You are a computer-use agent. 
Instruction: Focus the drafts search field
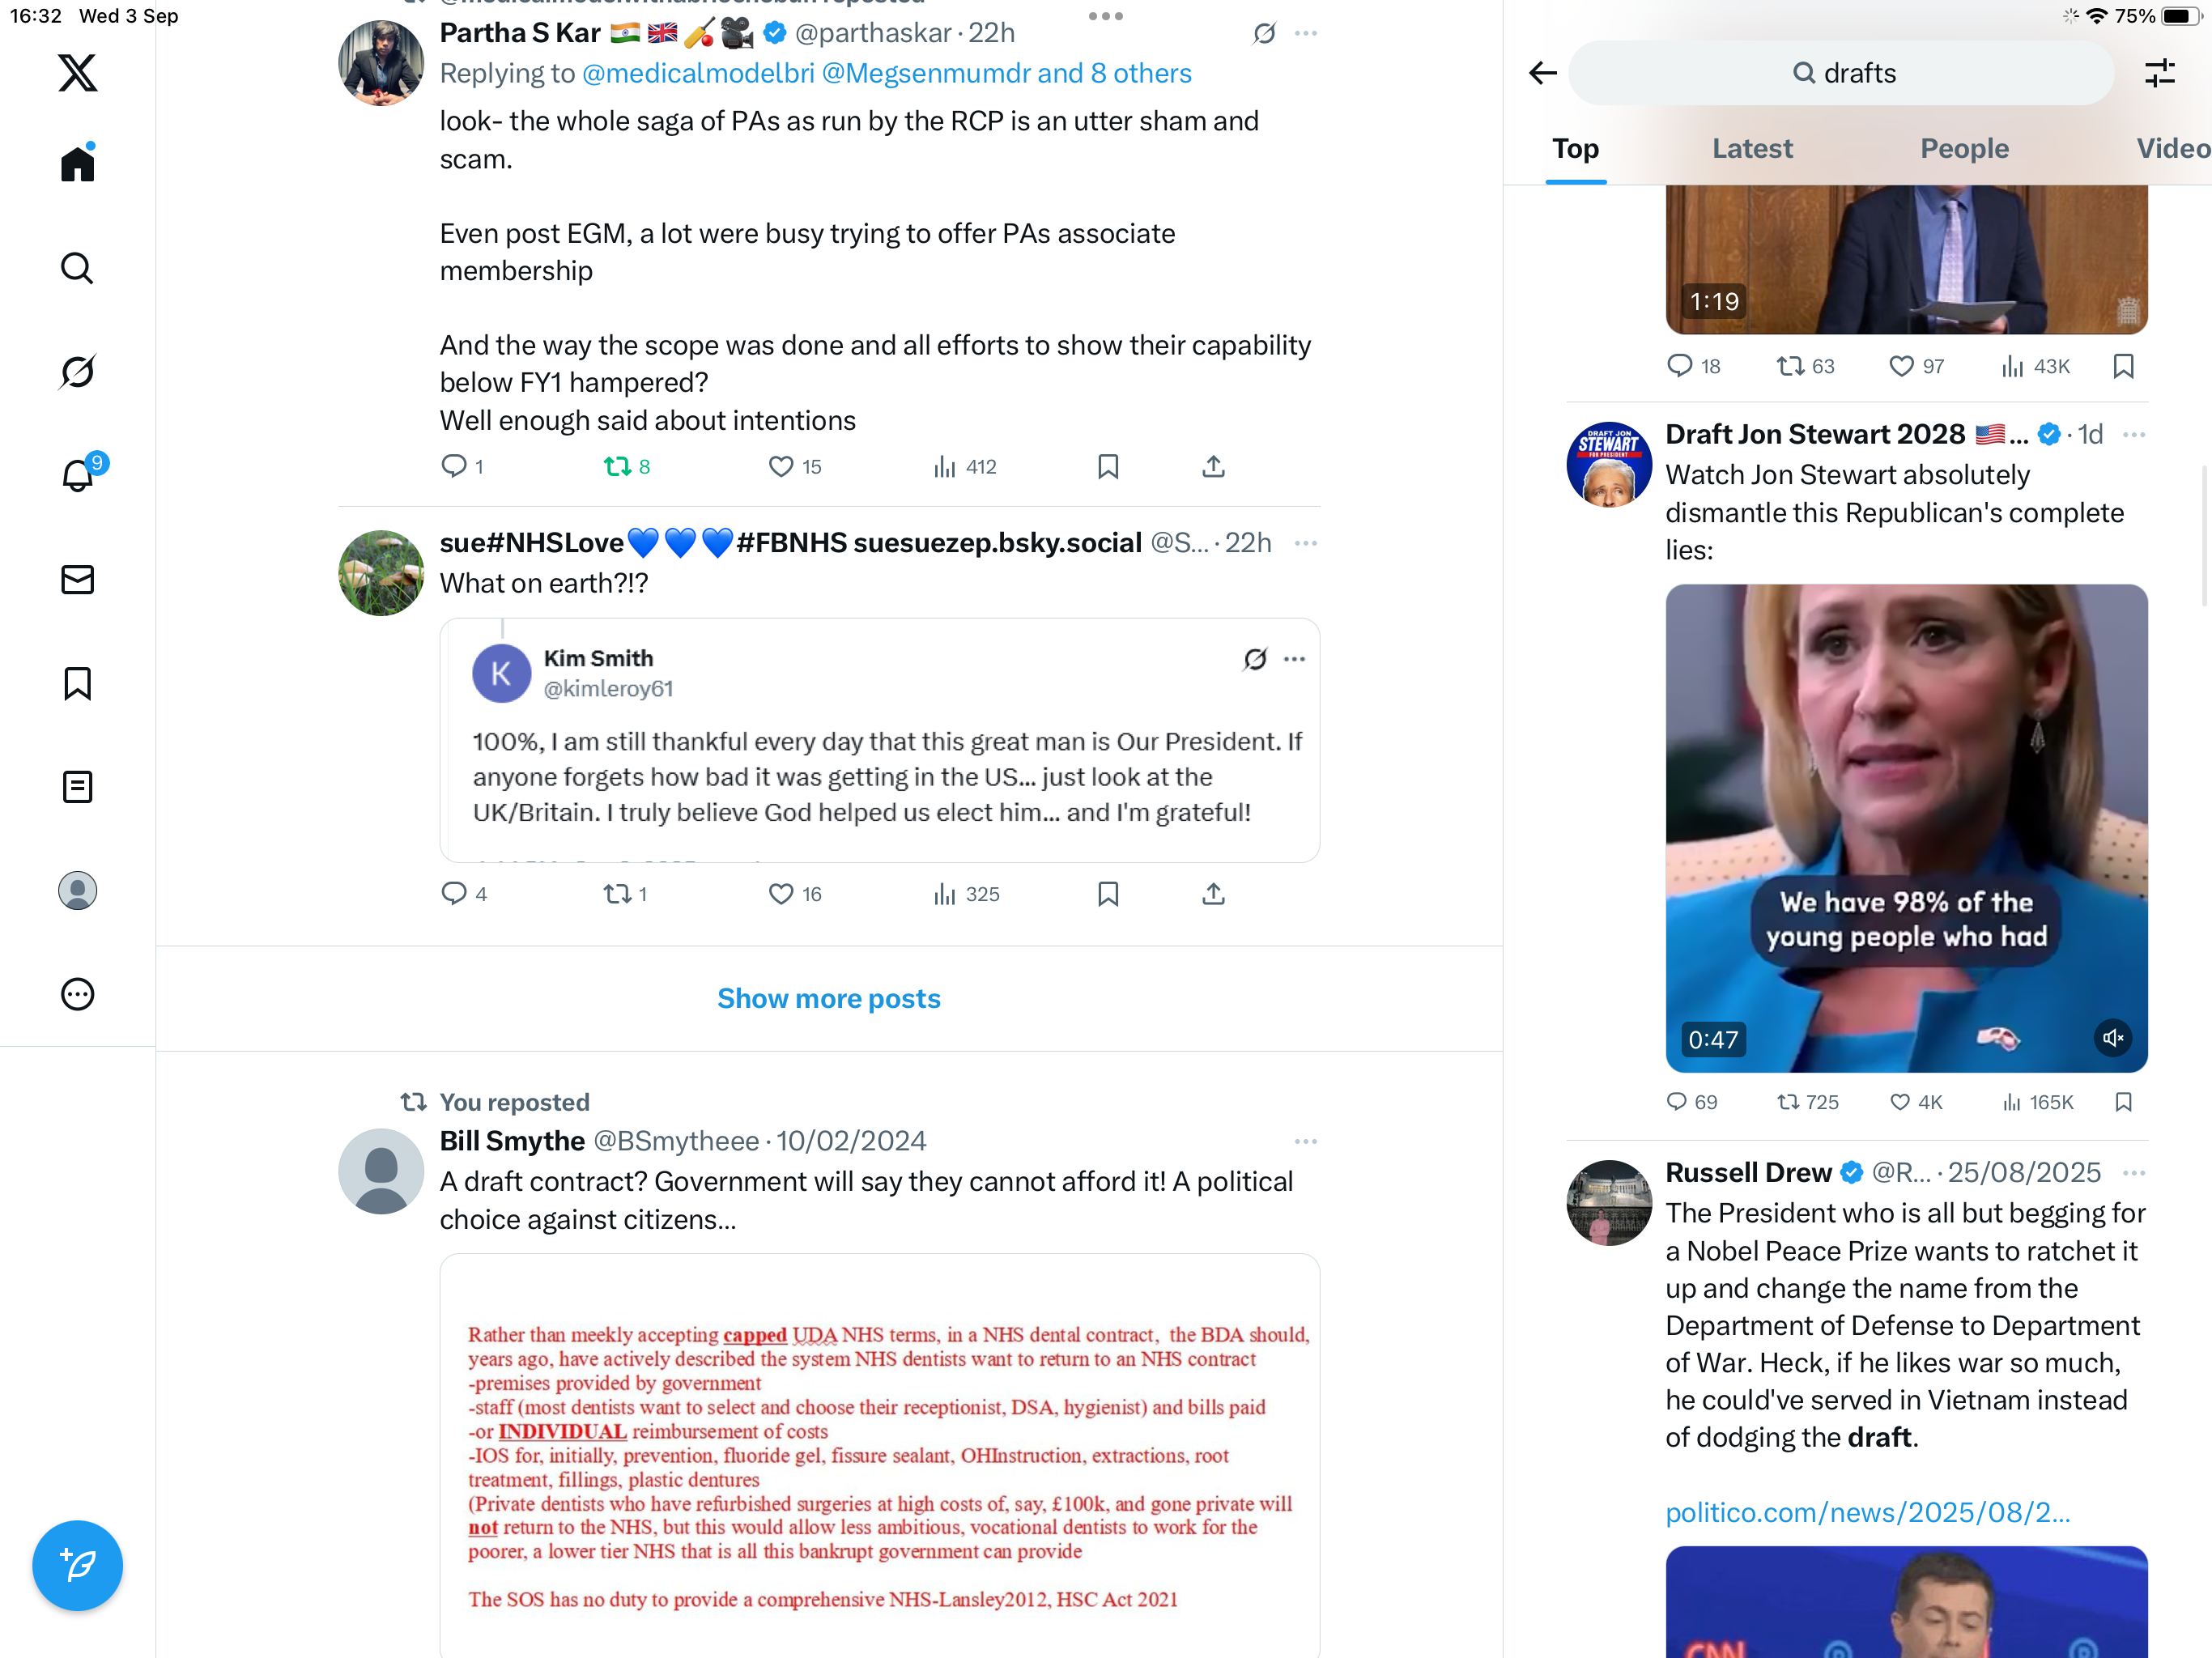(1841, 73)
